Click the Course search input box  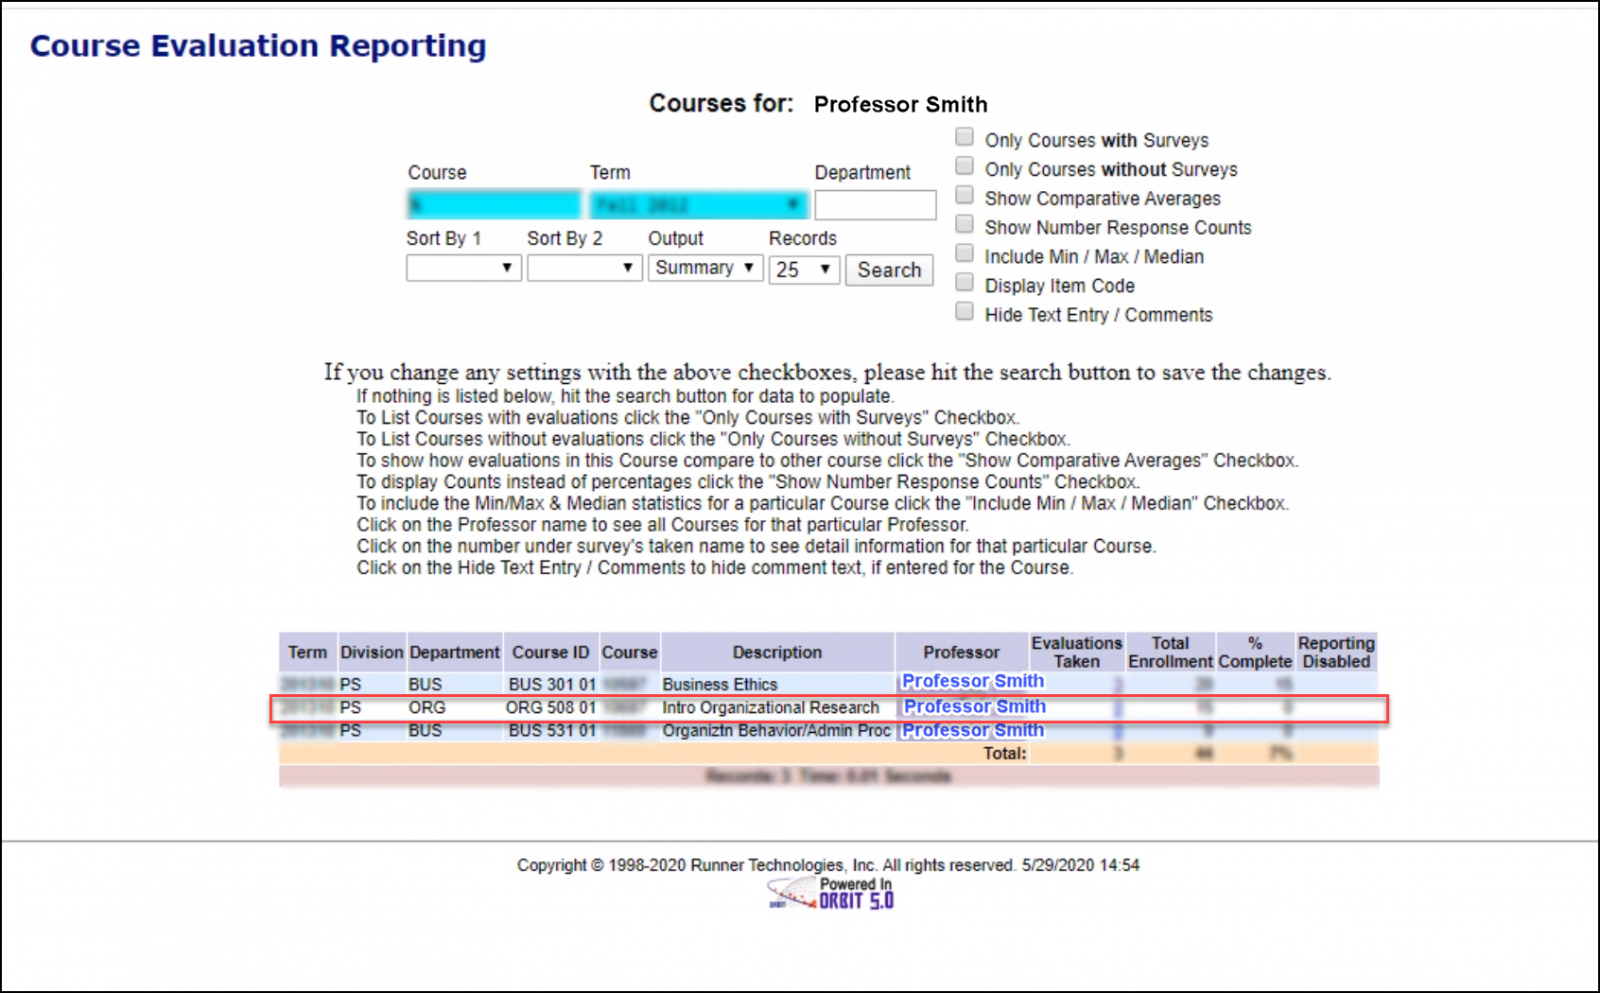click(x=493, y=204)
